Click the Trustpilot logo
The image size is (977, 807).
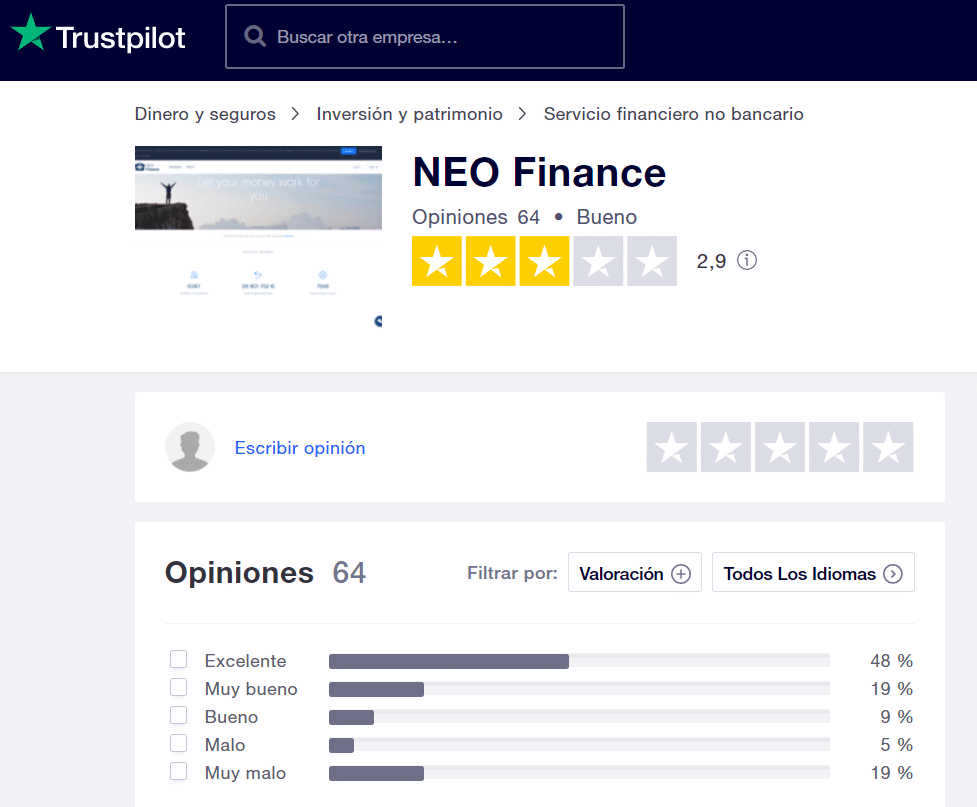click(98, 35)
